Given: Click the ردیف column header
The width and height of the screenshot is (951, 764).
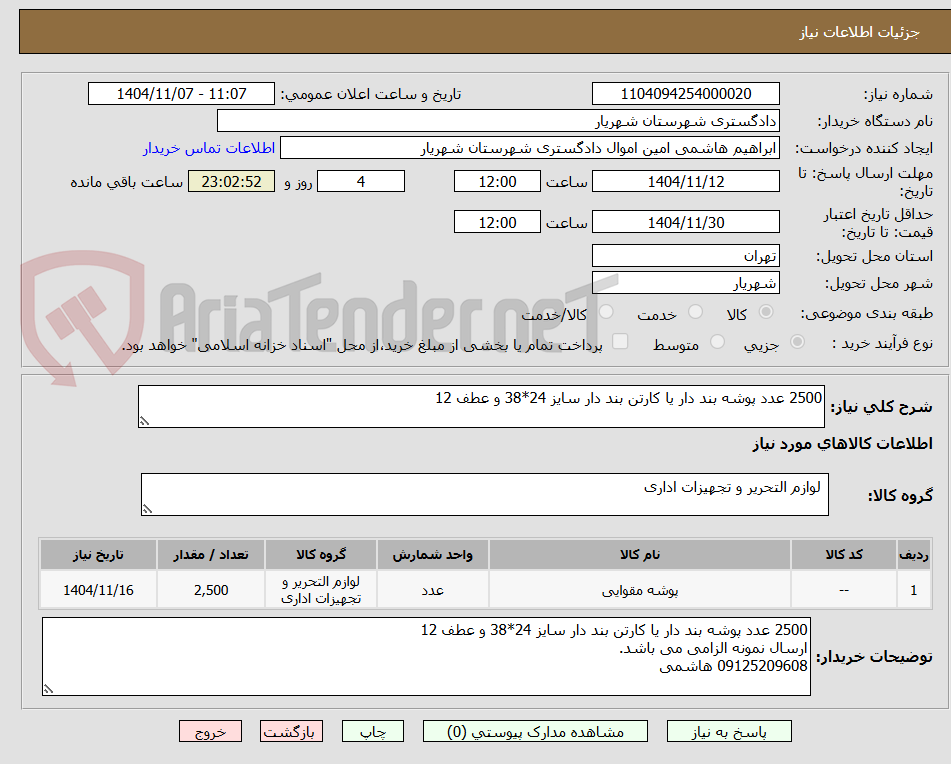Looking at the screenshot, I should 913,555.
